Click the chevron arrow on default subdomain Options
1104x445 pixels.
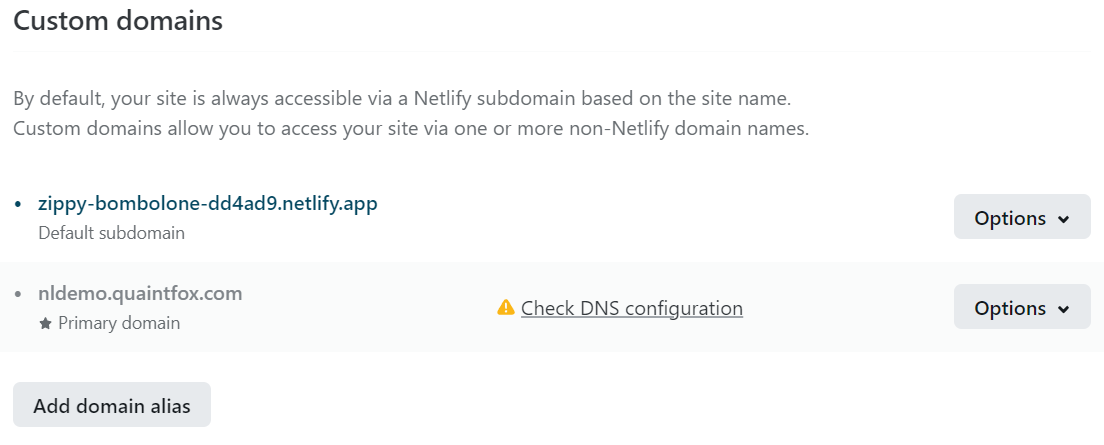click(1063, 219)
